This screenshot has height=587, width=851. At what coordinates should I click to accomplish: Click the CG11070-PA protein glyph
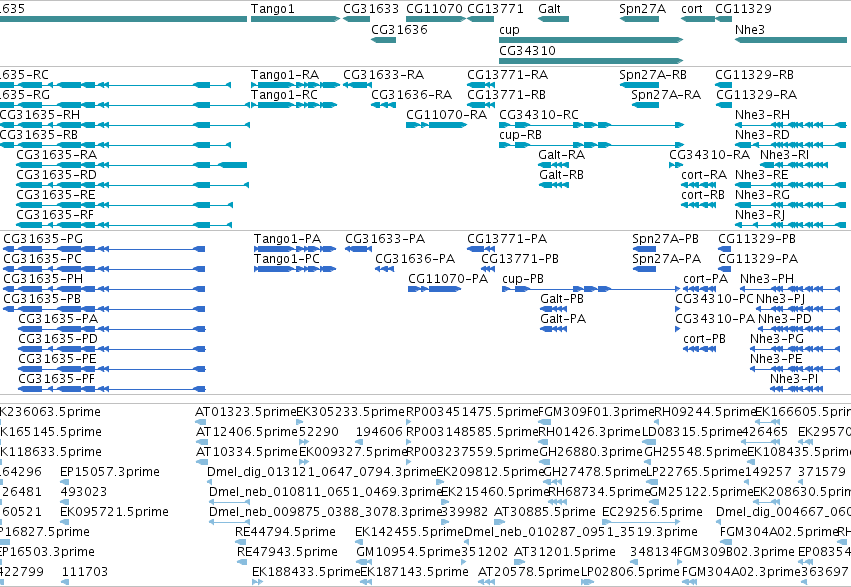coord(434,290)
